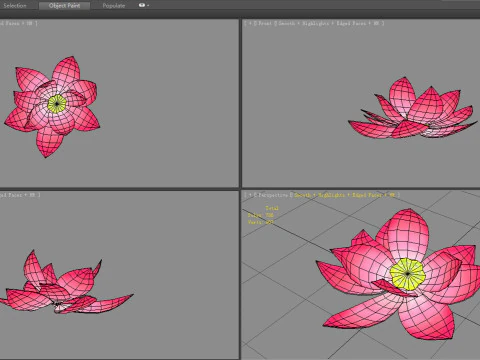Select the lotus flower in the Front viewport
Screen dimensions: 480x360
pos(413,108)
